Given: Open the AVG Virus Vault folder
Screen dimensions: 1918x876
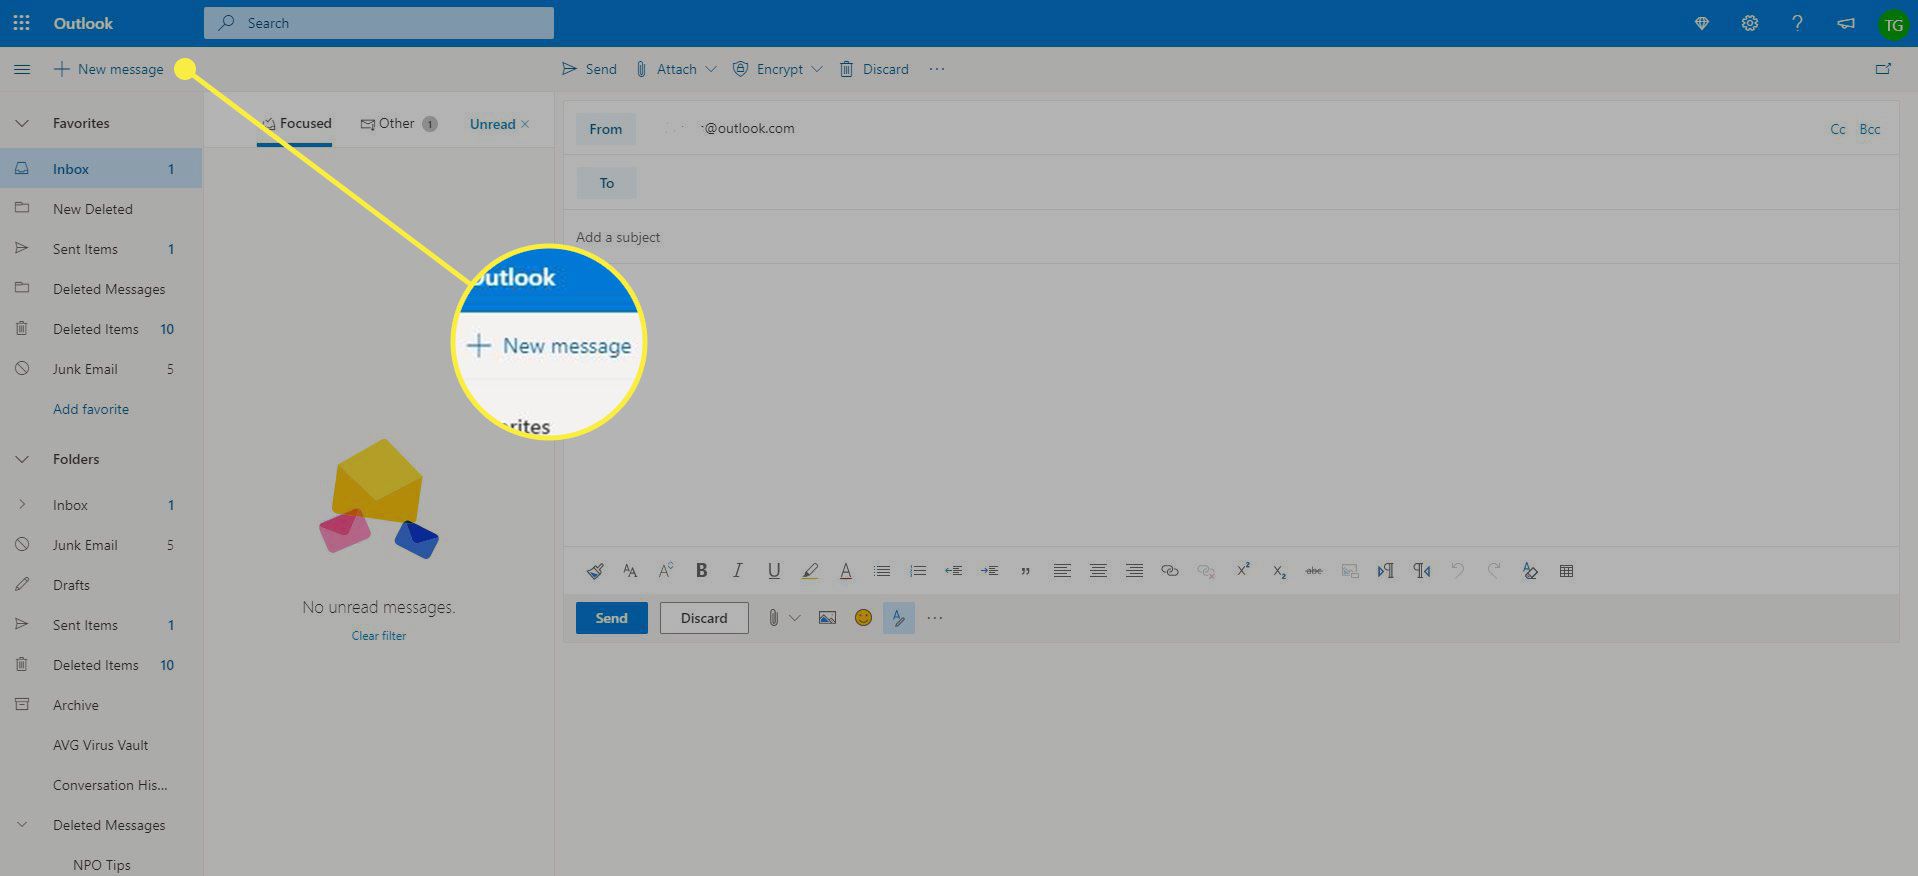Looking at the screenshot, I should point(100,745).
